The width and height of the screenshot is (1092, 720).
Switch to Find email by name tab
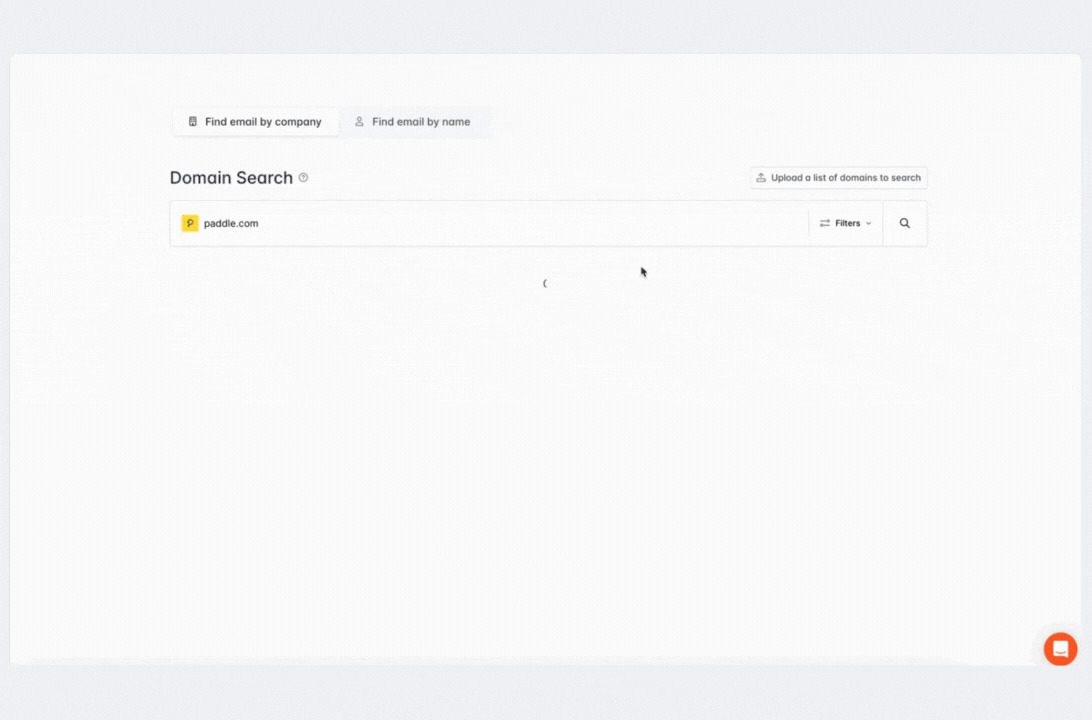coord(413,122)
